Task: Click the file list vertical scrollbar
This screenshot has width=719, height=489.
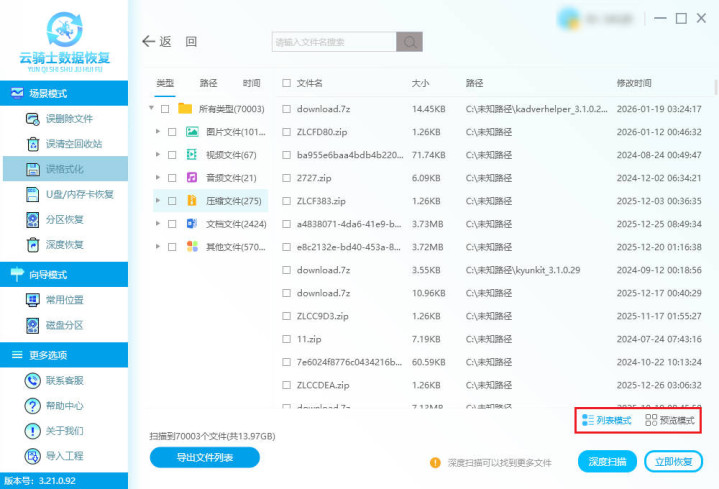Action: click(x=715, y=87)
